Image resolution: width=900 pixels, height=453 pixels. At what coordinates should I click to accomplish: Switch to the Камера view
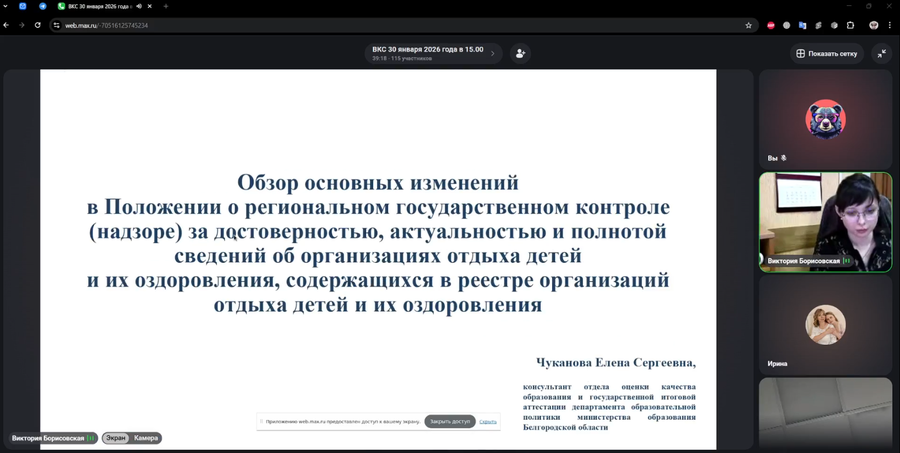[146, 438]
